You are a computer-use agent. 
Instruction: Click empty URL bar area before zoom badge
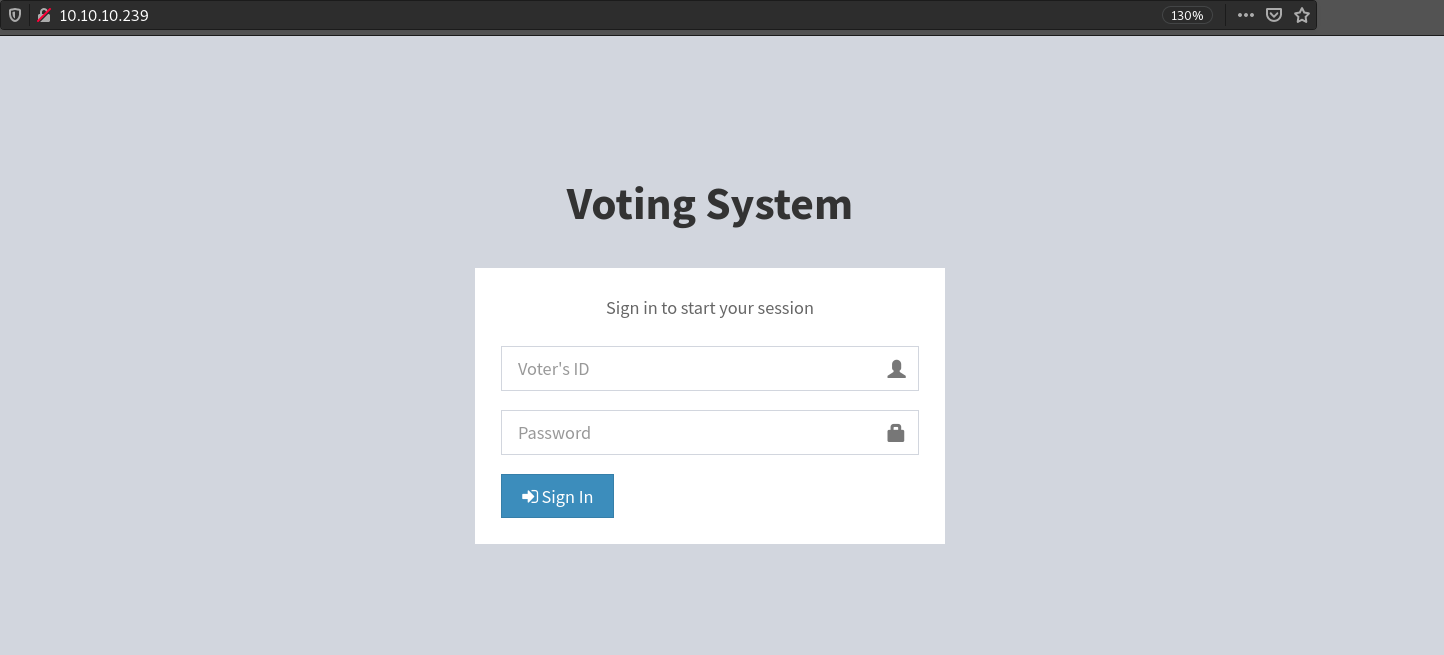[x=650, y=15]
